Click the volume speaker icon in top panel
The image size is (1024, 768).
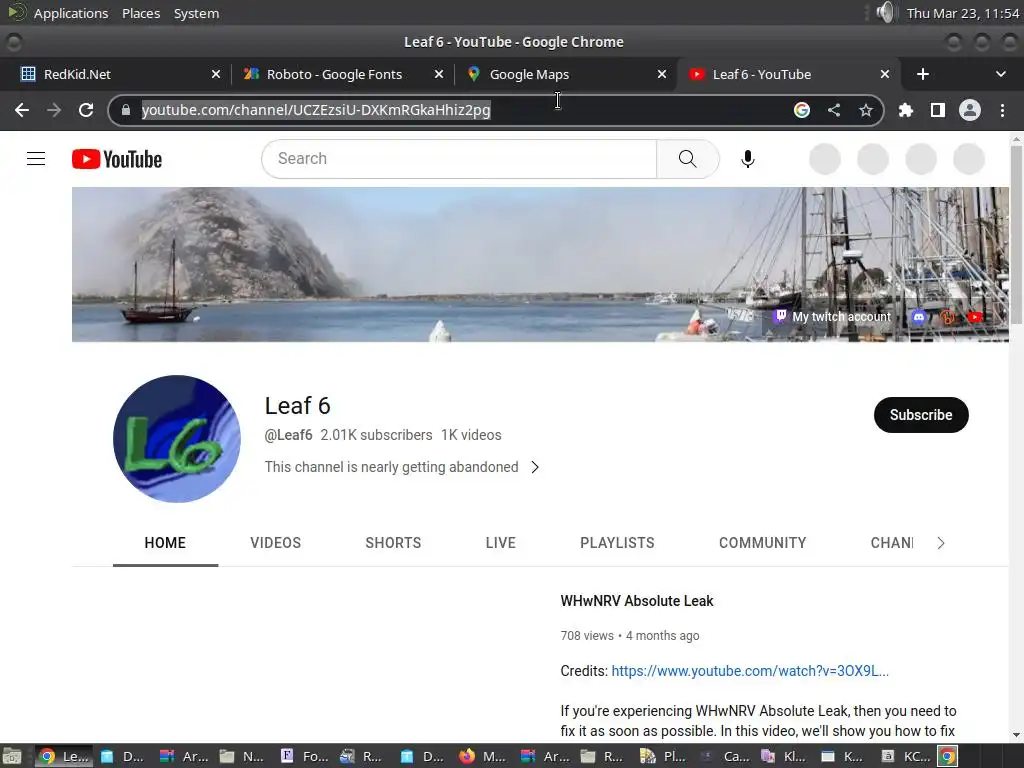(x=885, y=12)
